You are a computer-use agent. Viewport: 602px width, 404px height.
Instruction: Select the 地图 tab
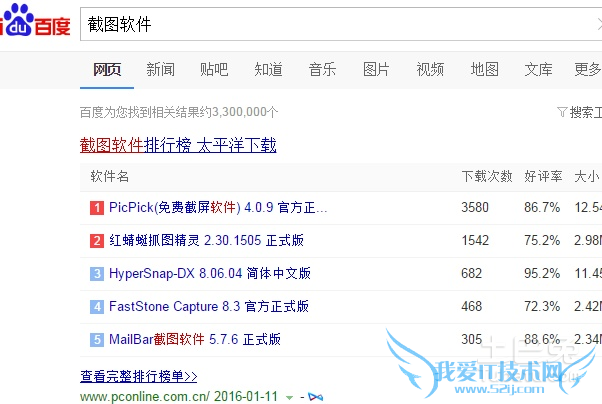point(485,70)
